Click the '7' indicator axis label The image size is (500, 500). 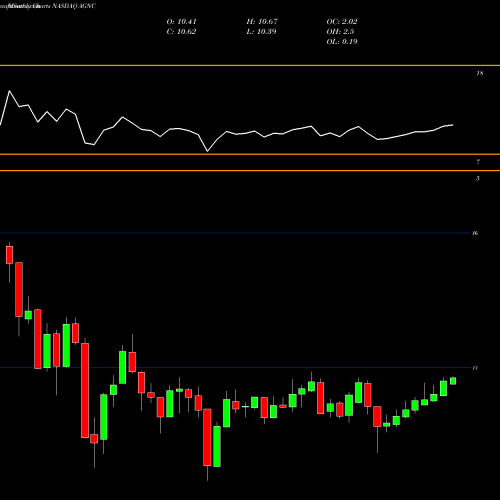[478, 162]
